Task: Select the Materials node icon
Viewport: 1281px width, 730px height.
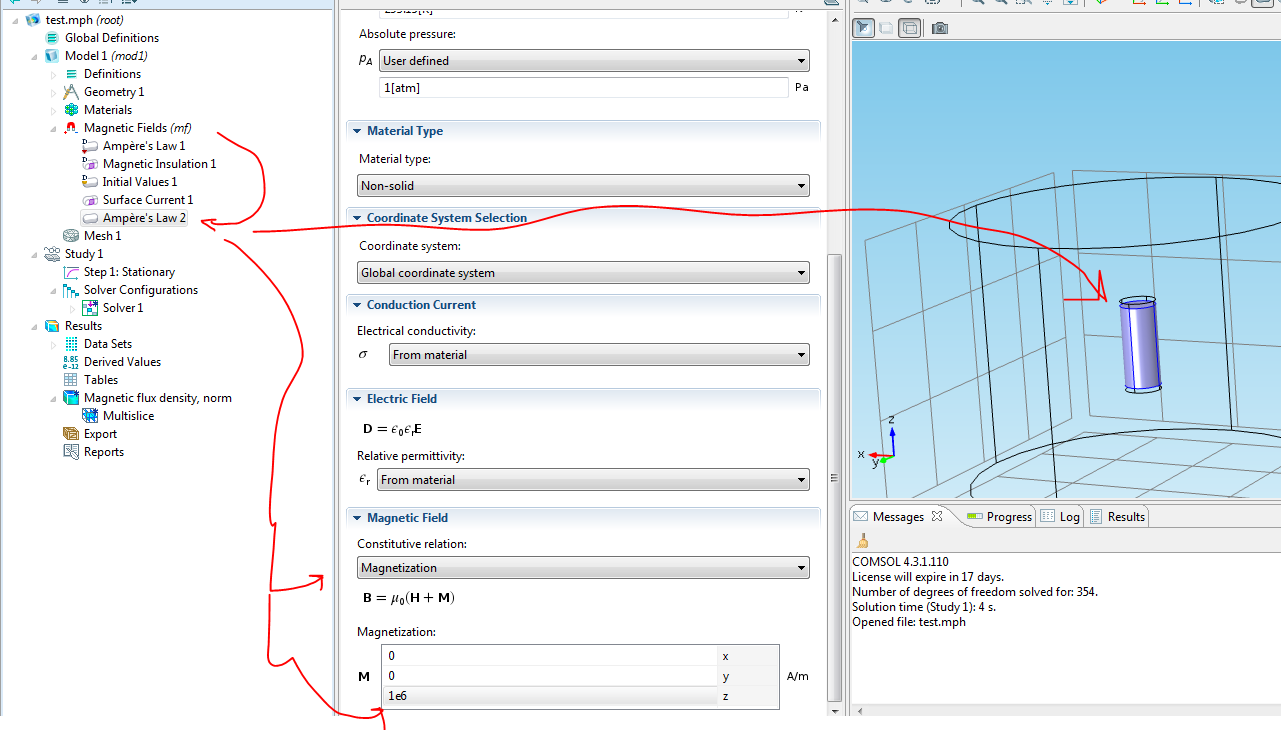Action: tap(71, 110)
